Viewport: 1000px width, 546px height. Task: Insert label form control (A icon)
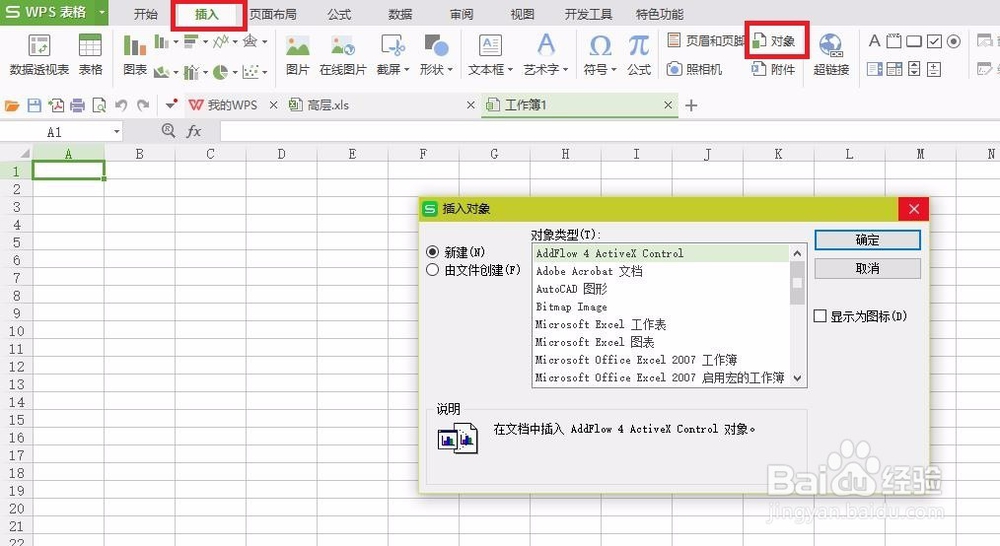point(874,41)
